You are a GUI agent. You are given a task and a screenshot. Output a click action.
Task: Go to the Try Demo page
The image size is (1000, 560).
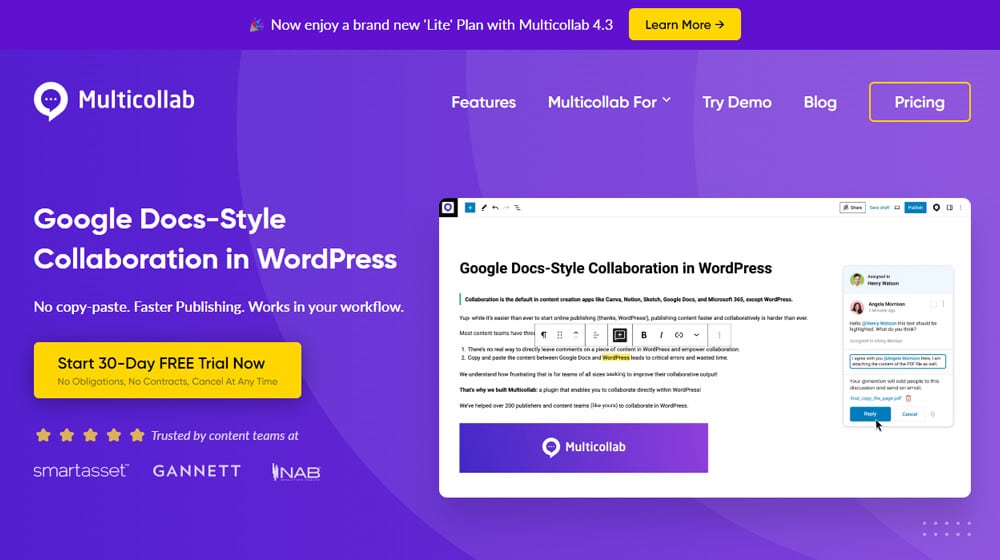point(737,102)
